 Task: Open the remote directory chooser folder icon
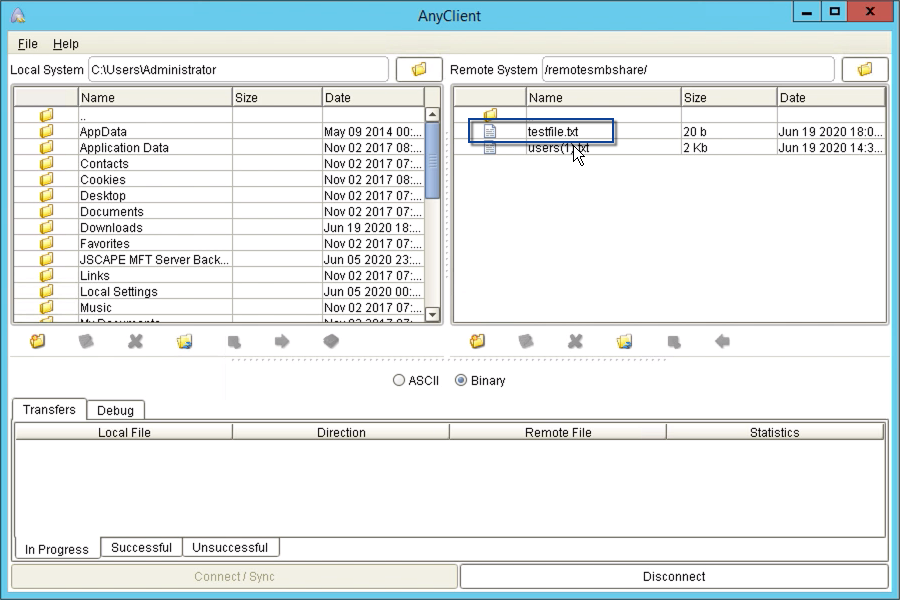click(x=864, y=69)
